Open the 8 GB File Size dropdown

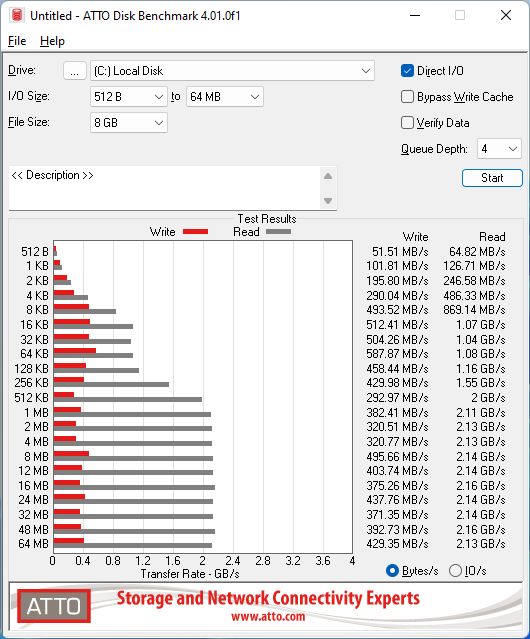pos(128,123)
